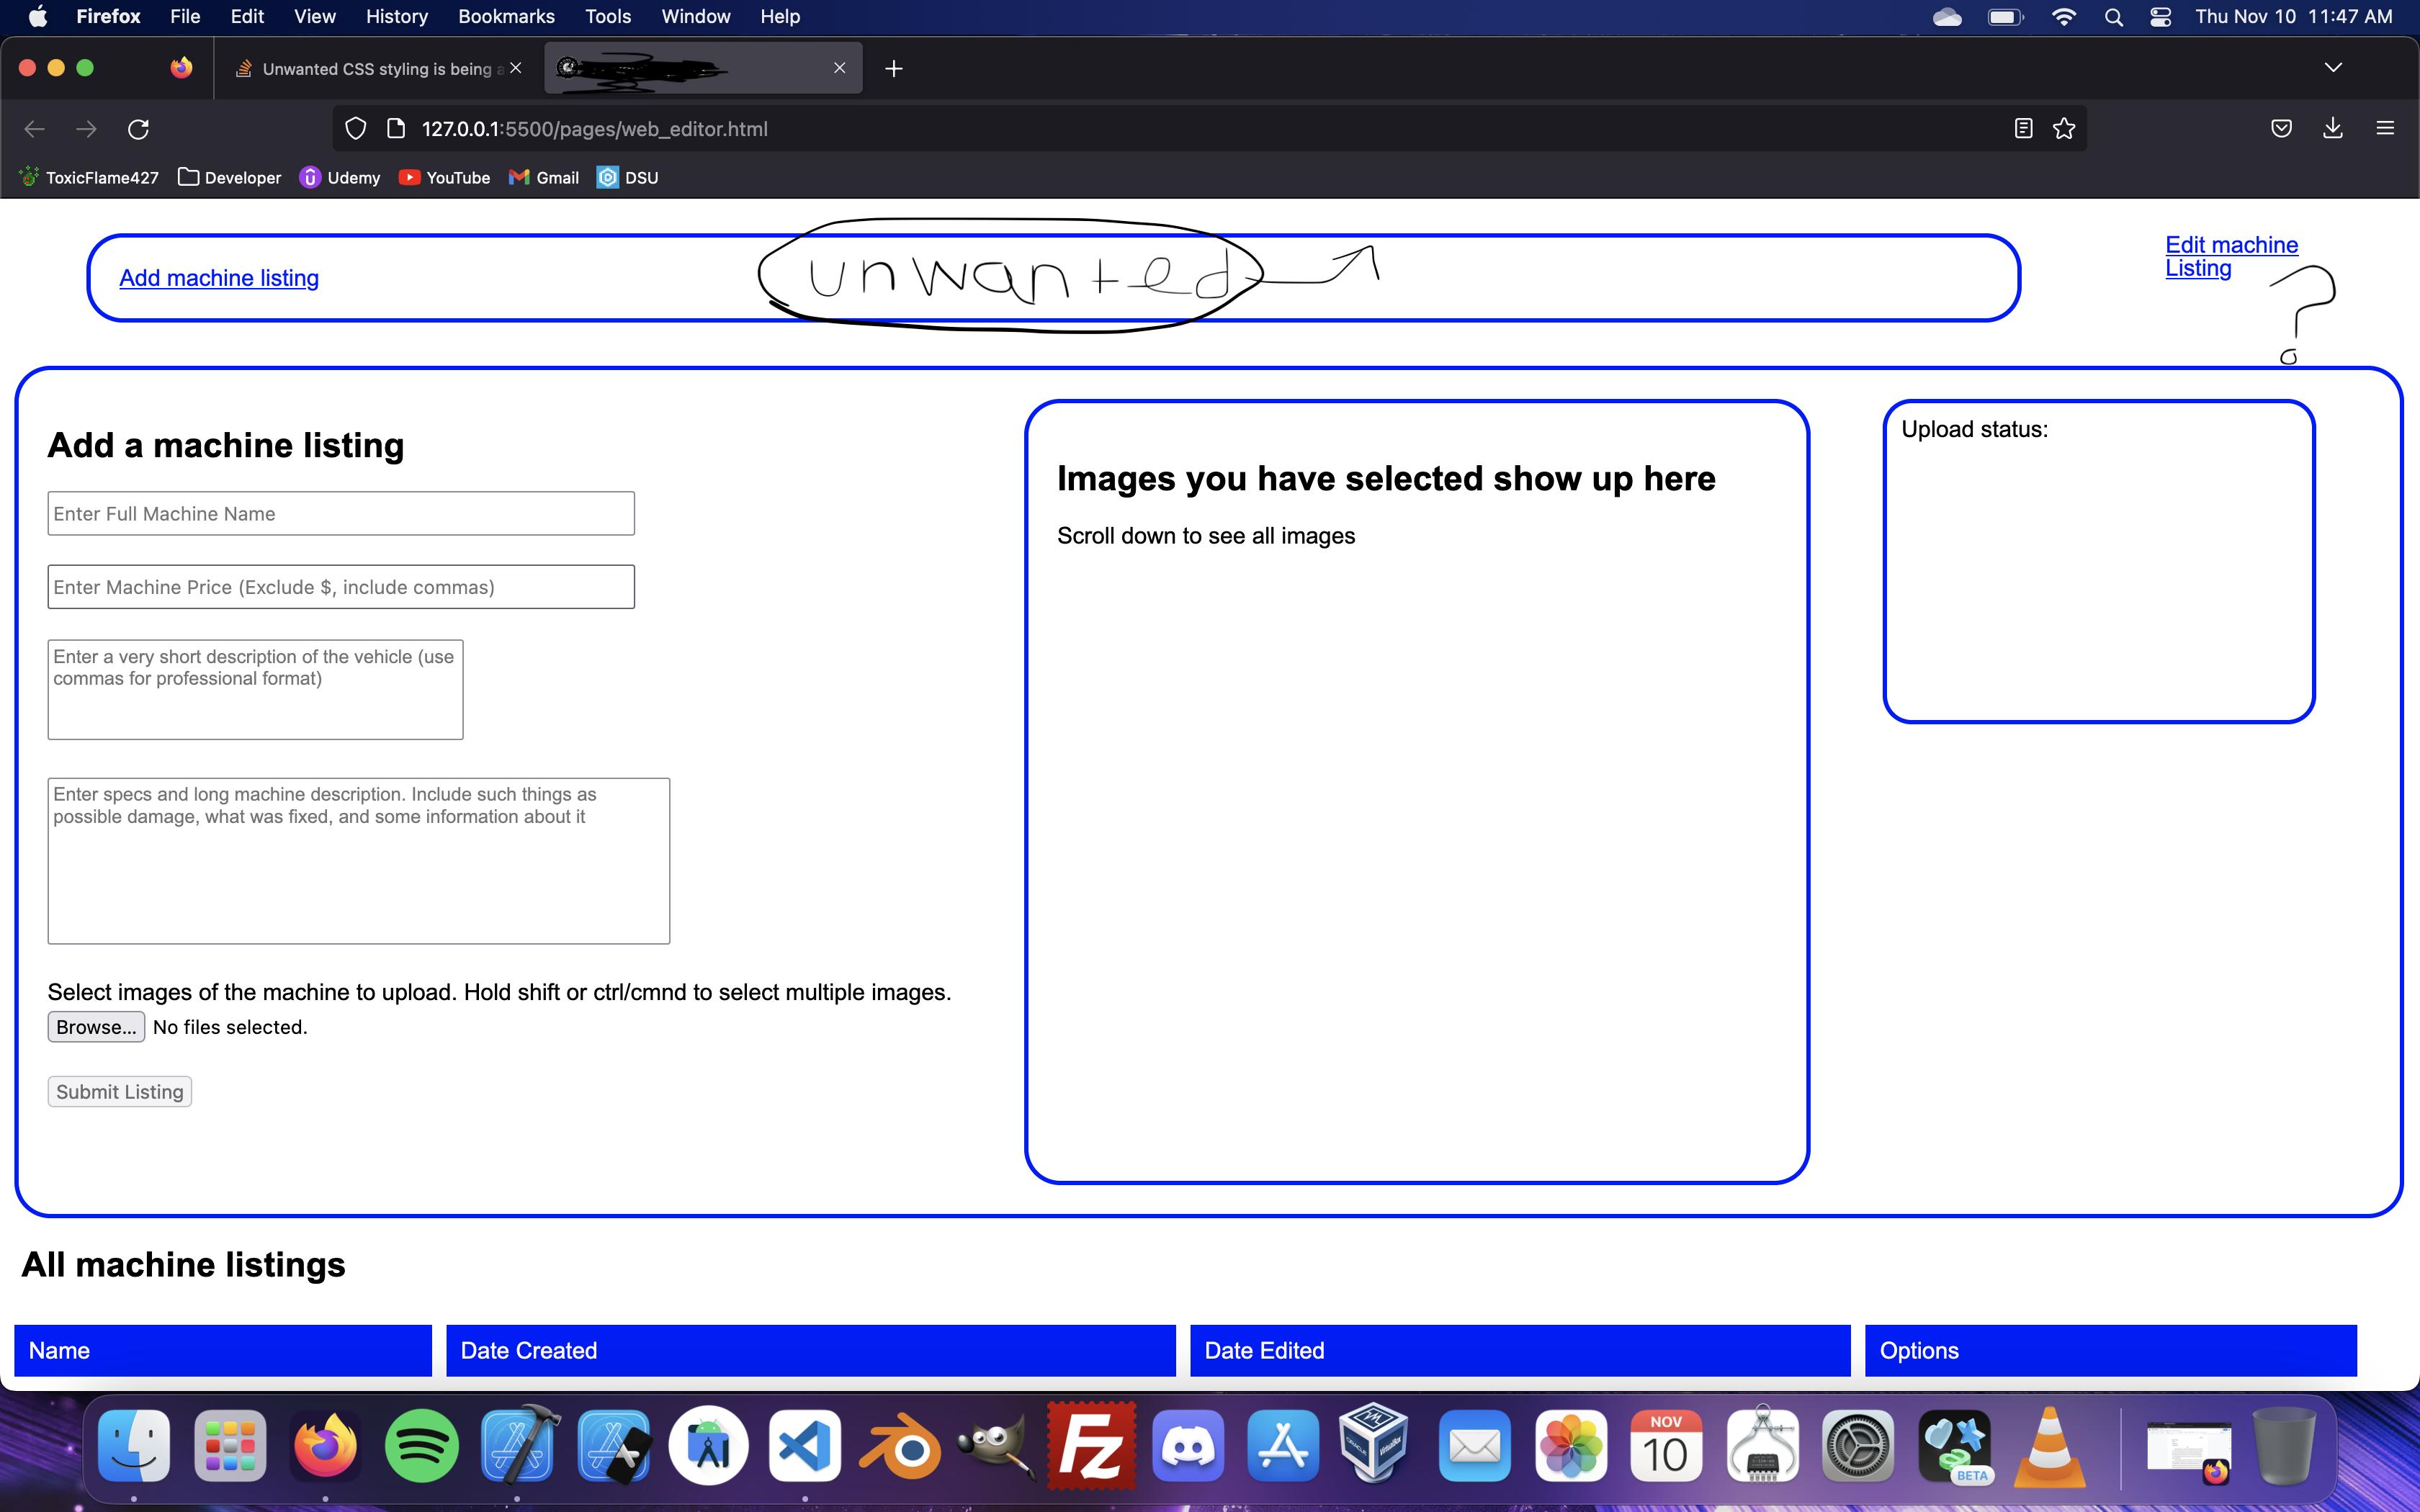Open Control Center icon

2160,17
